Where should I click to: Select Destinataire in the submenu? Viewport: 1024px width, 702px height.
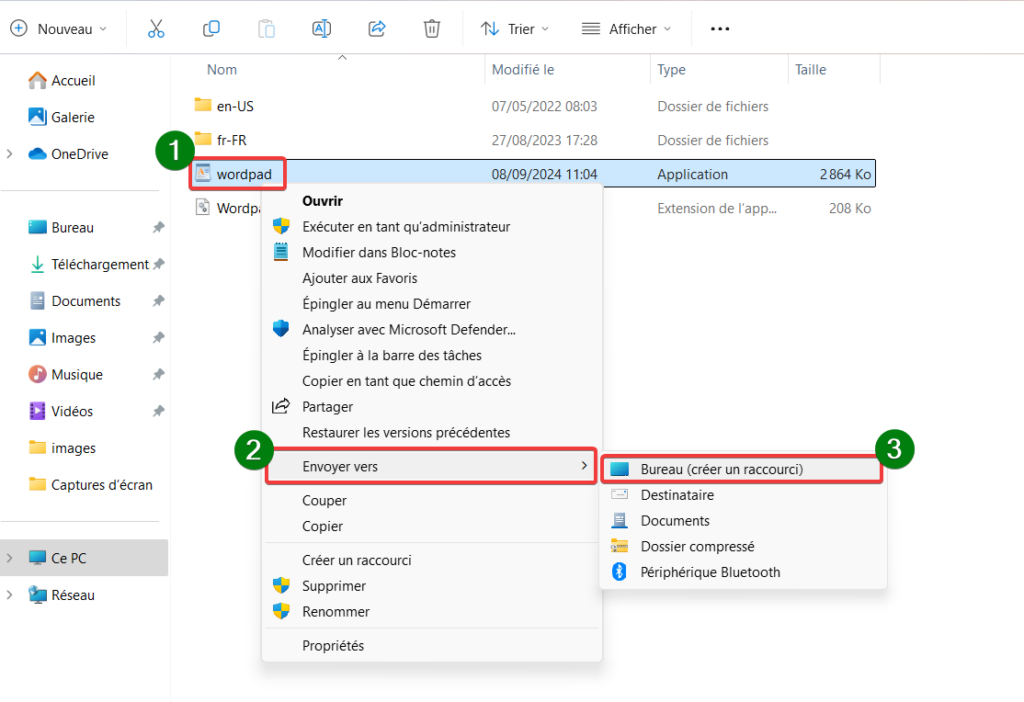click(x=742, y=495)
